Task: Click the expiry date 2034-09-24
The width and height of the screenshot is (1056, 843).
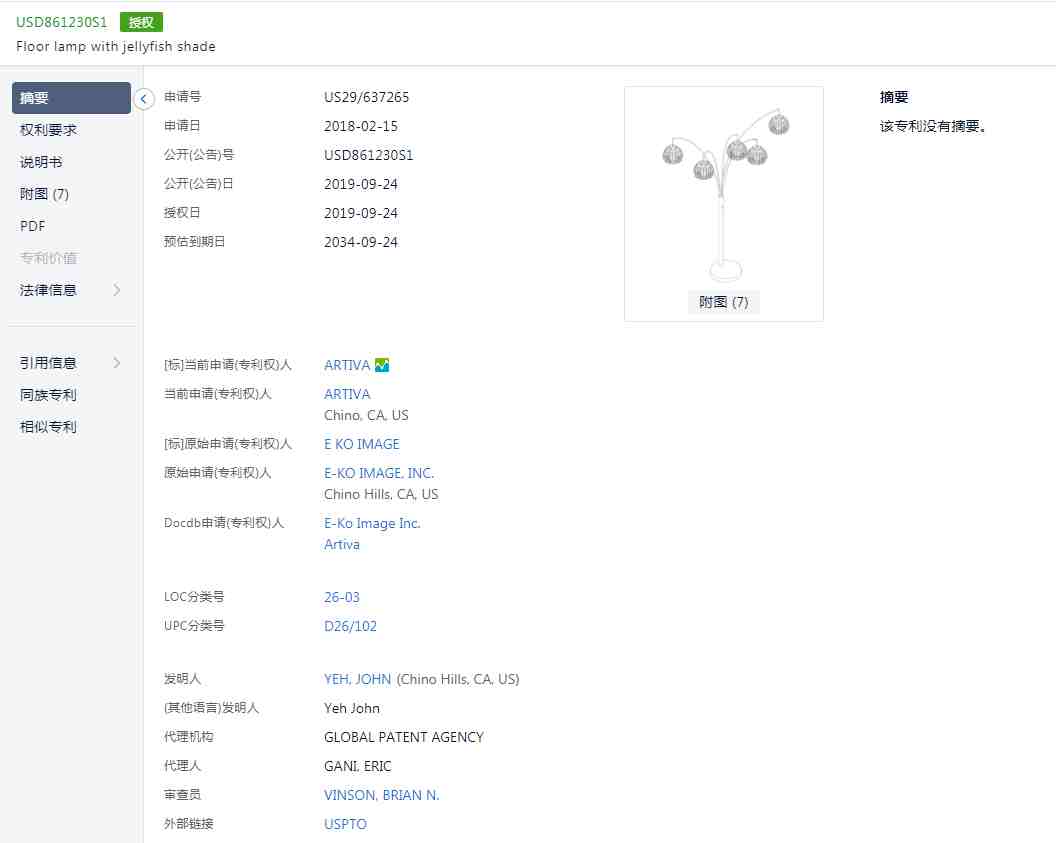Action: 361,242
